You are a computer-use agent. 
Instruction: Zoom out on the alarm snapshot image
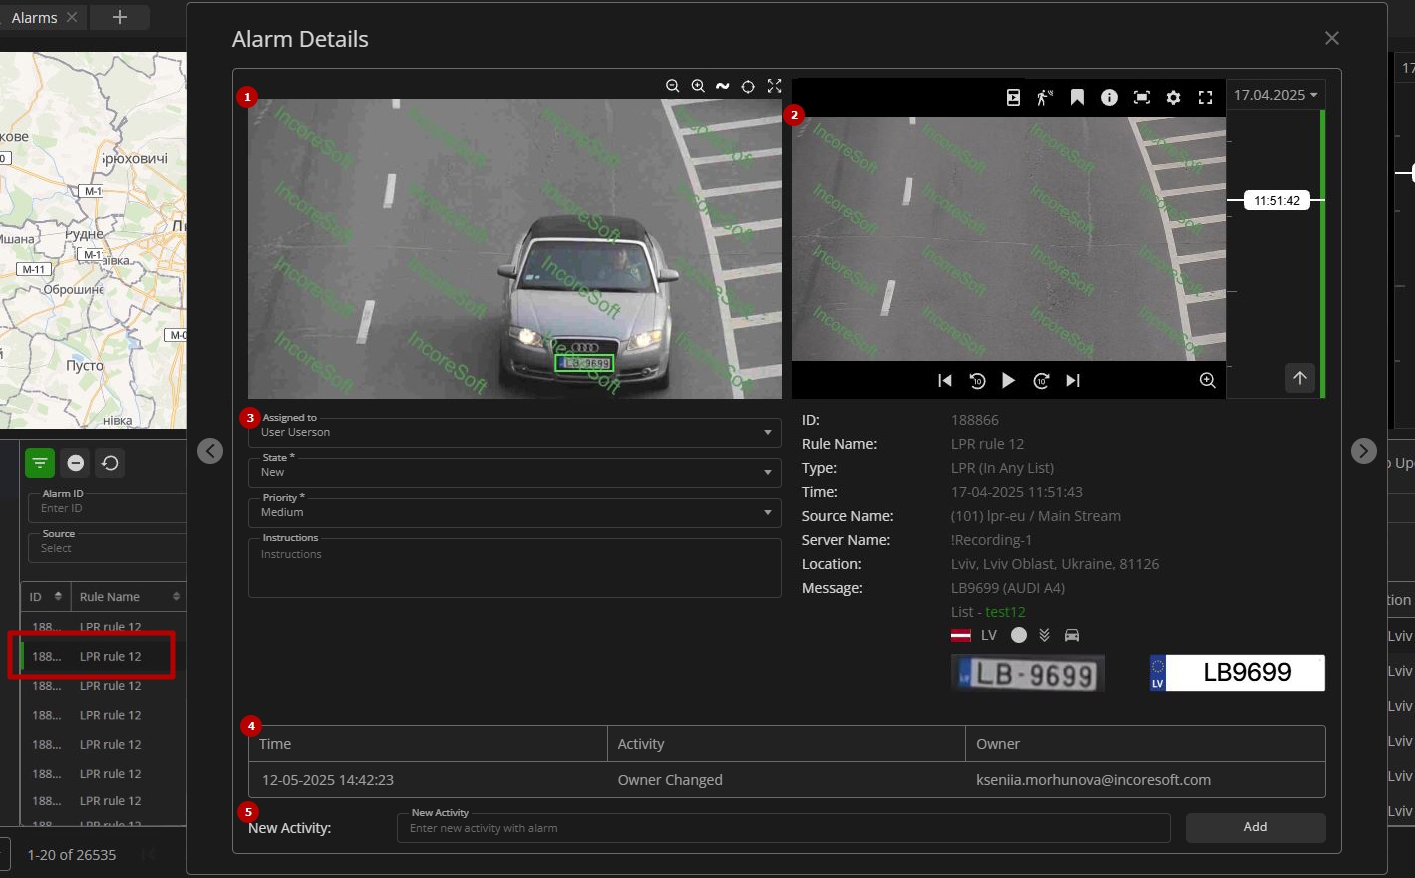tap(673, 86)
